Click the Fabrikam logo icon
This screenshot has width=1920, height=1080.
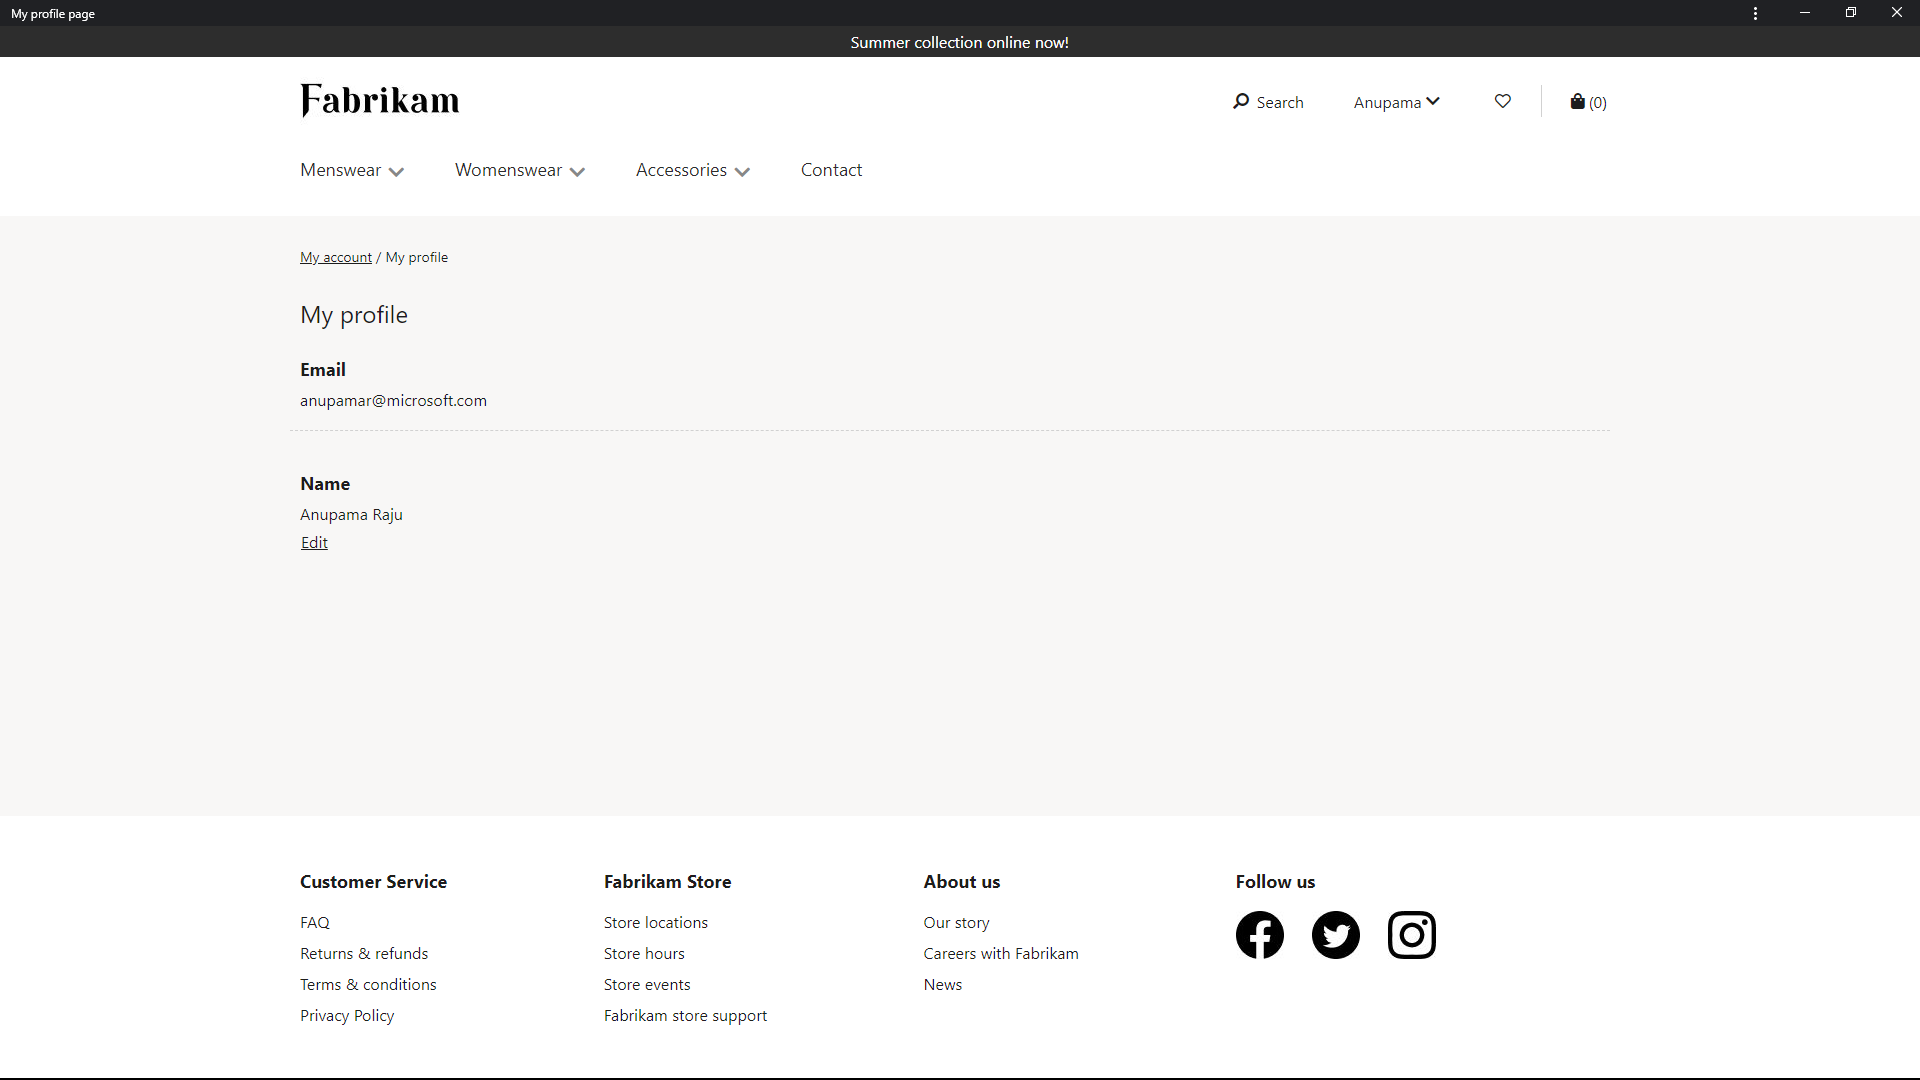(x=380, y=100)
